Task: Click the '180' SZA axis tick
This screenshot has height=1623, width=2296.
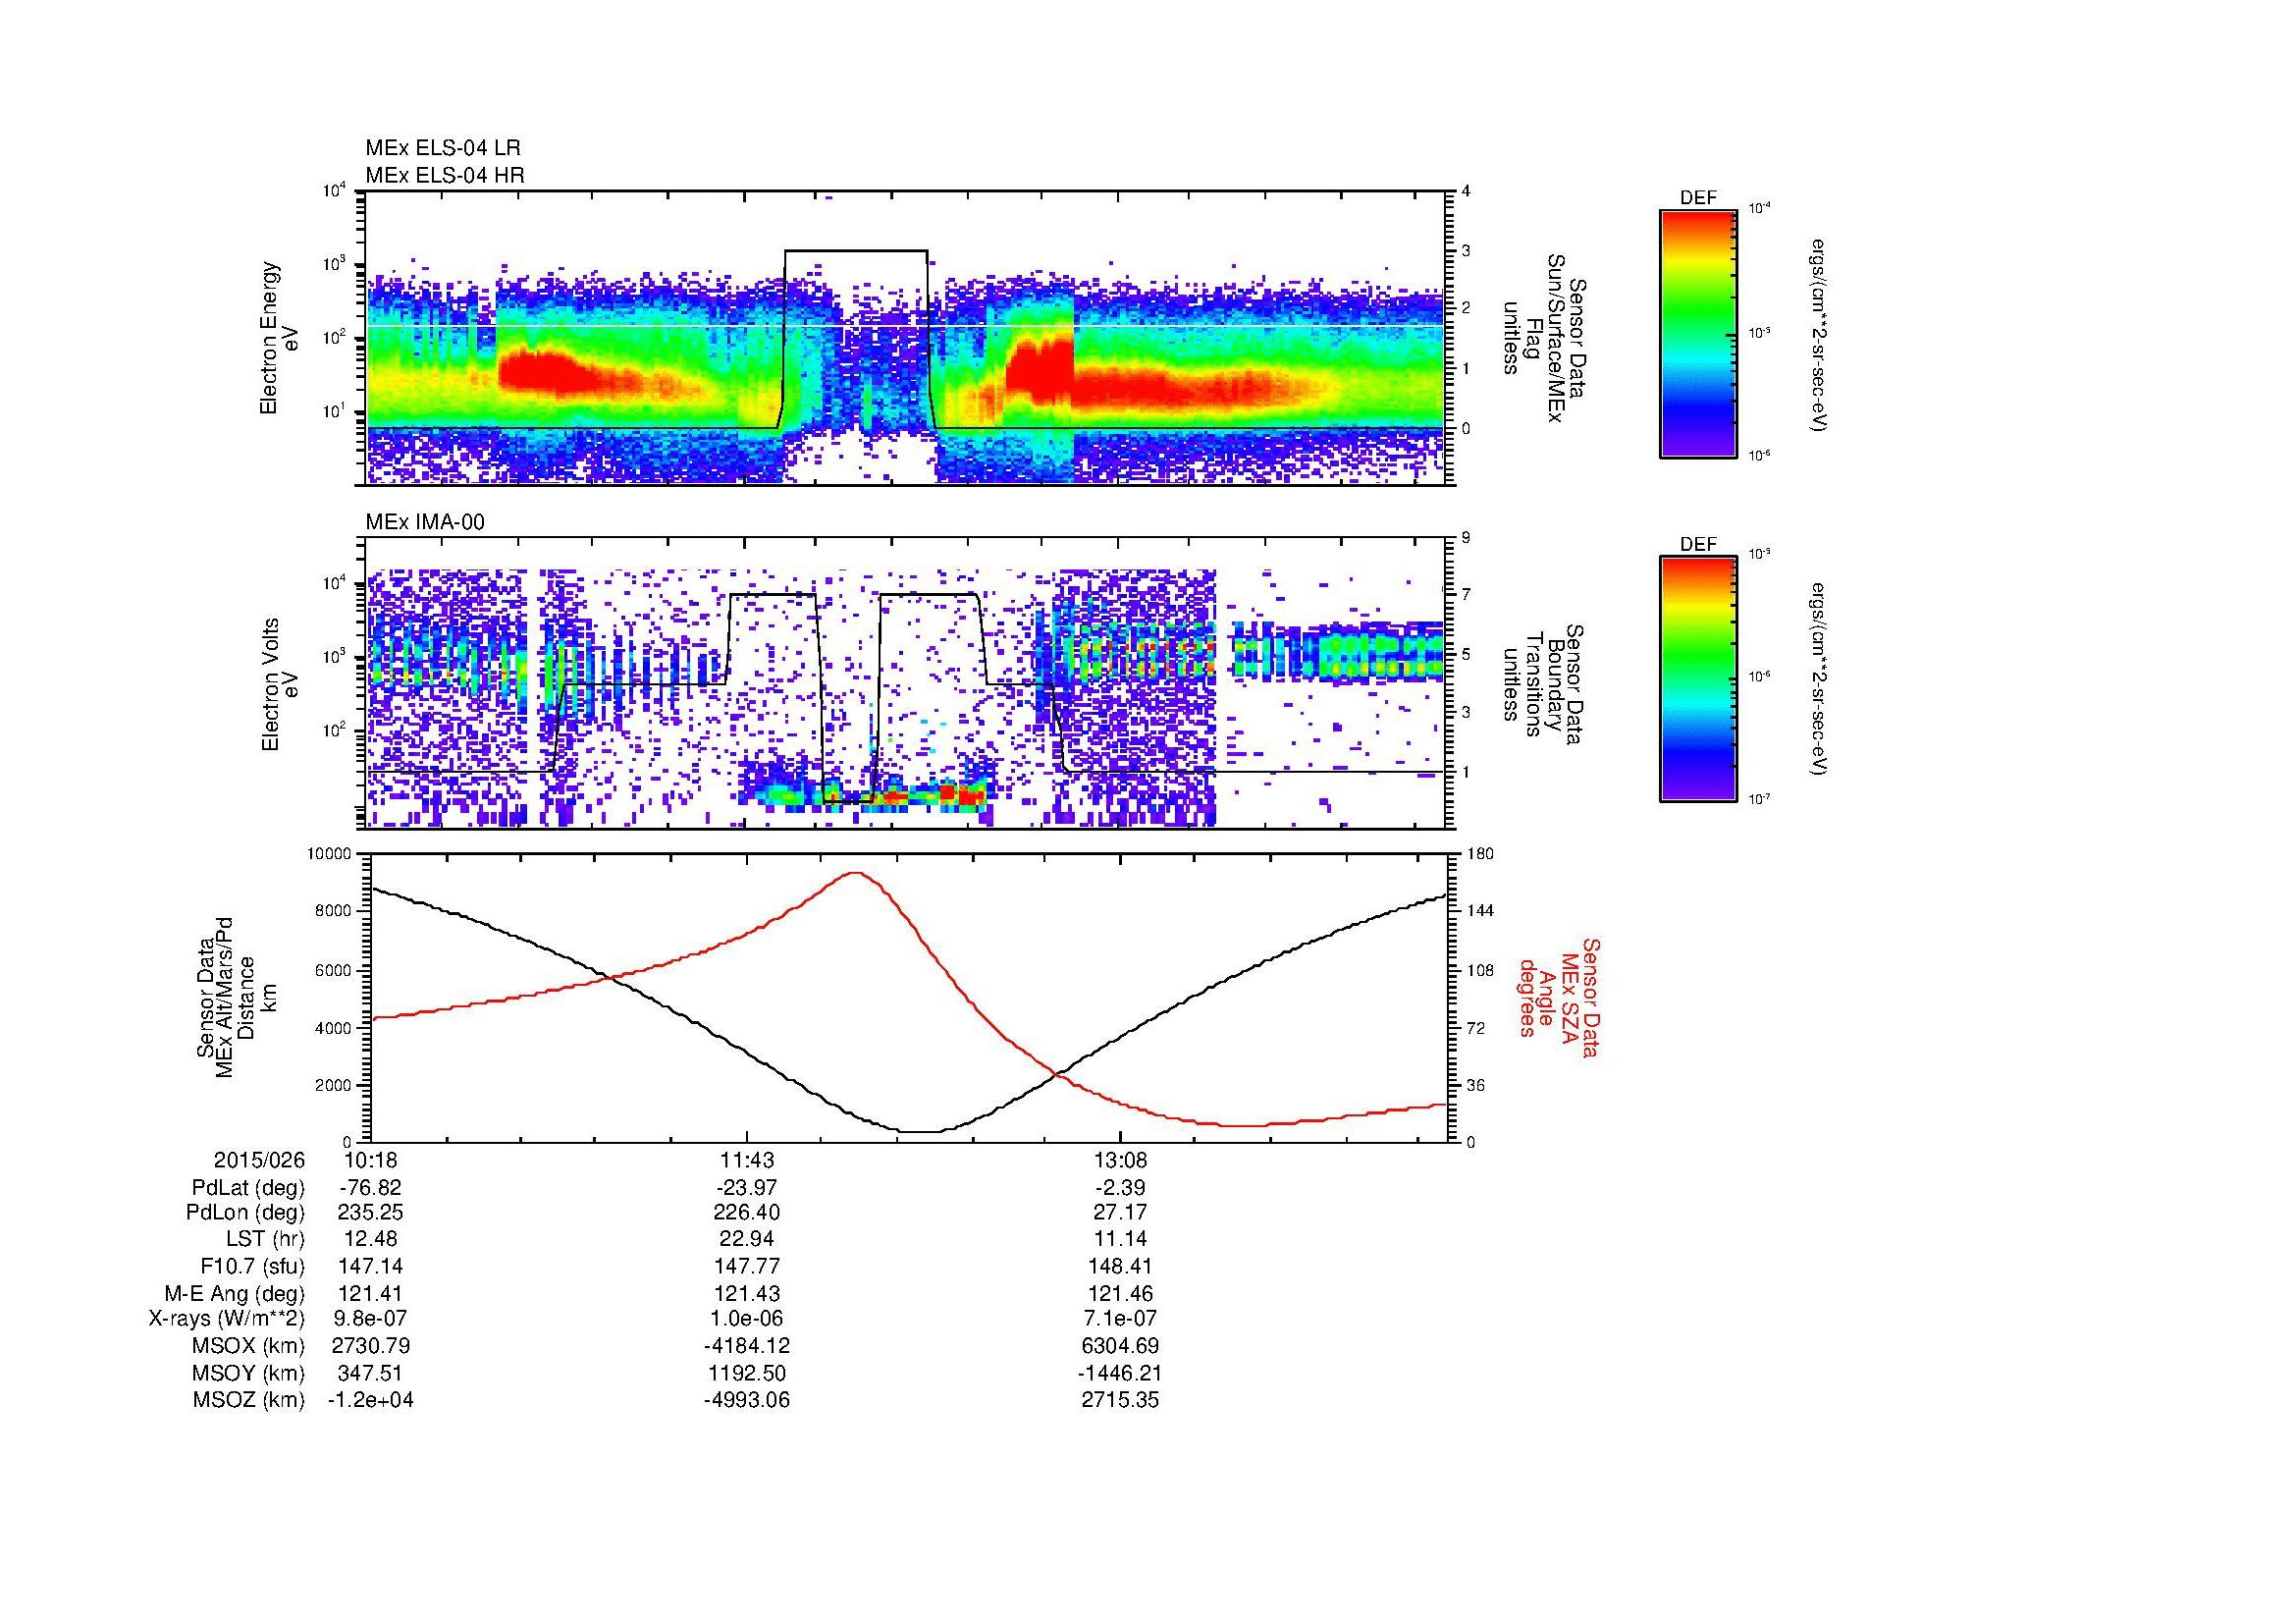Action: [x=1479, y=853]
